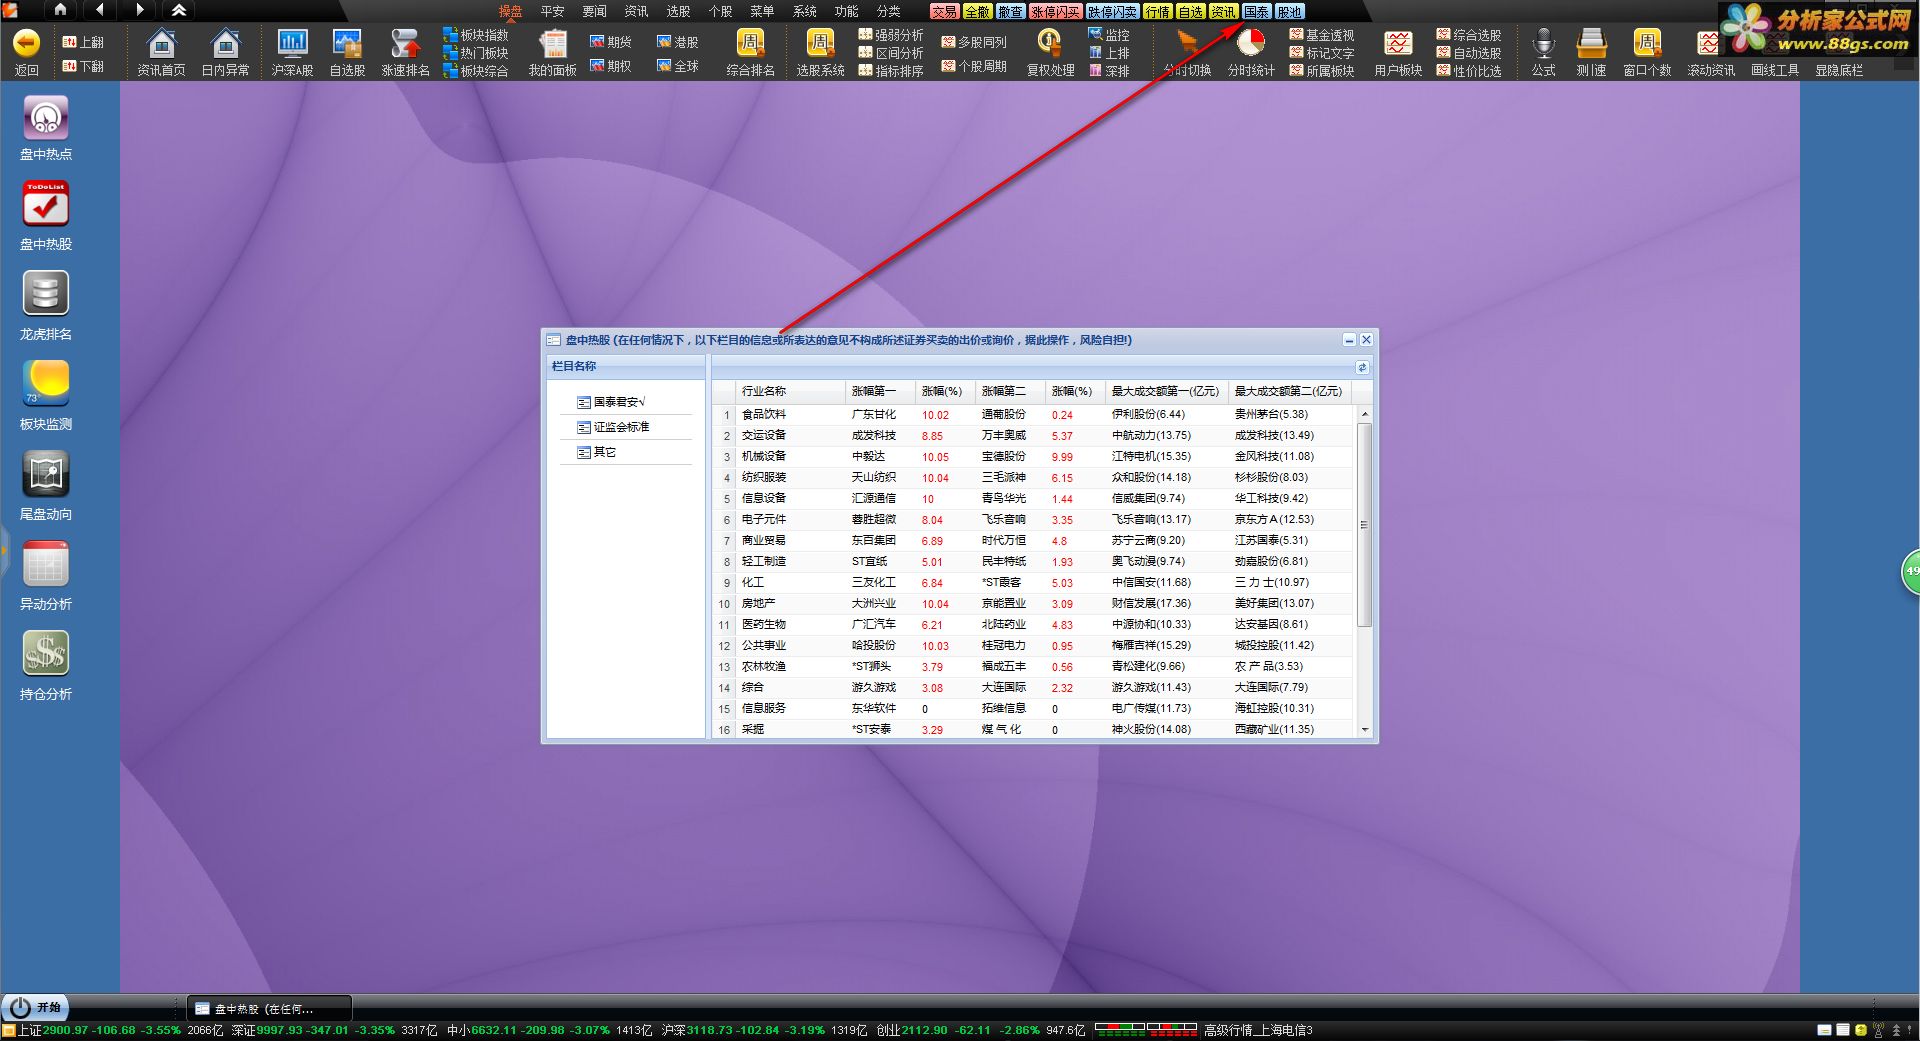The height and width of the screenshot is (1041, 1920).
Task: Click the 国泰 button
Action: click(1256, 12)
